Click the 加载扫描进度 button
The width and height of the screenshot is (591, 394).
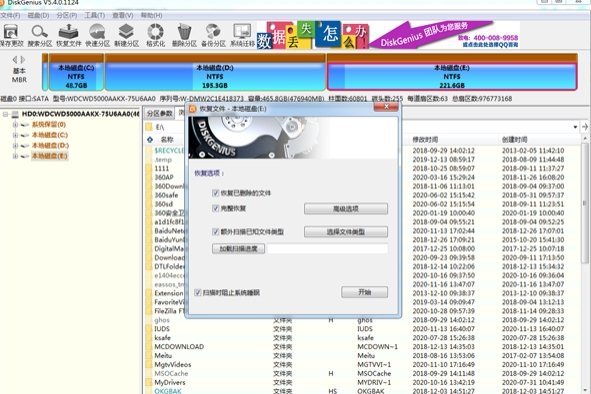click(238, 248)
